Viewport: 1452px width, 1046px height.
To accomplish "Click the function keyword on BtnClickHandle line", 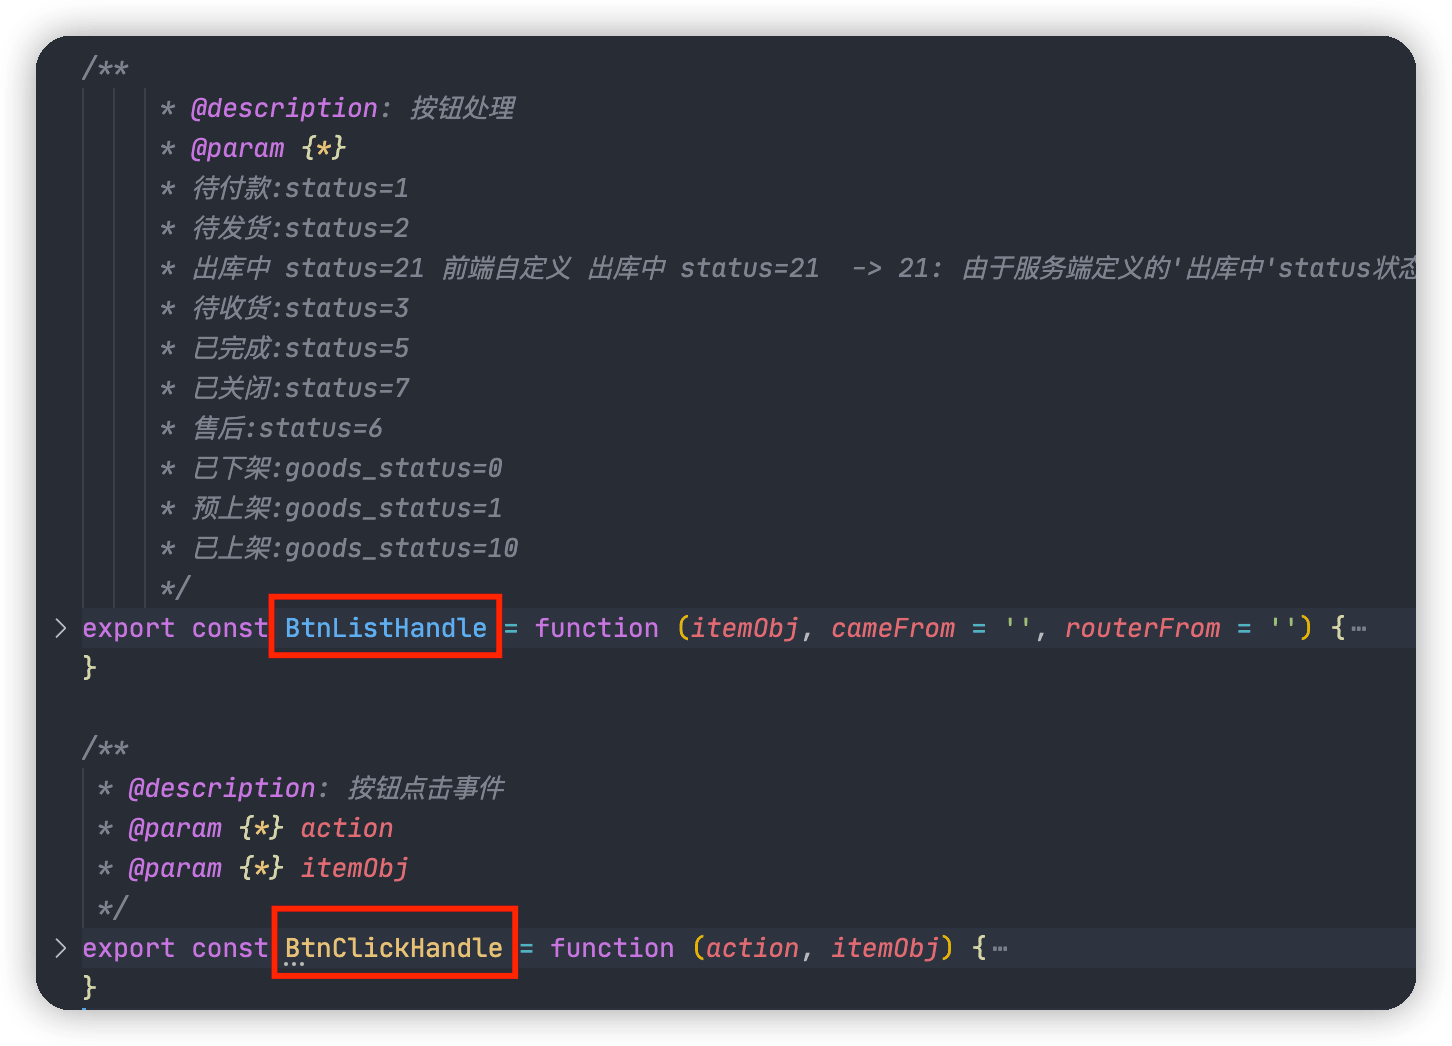I will (612, 948).
